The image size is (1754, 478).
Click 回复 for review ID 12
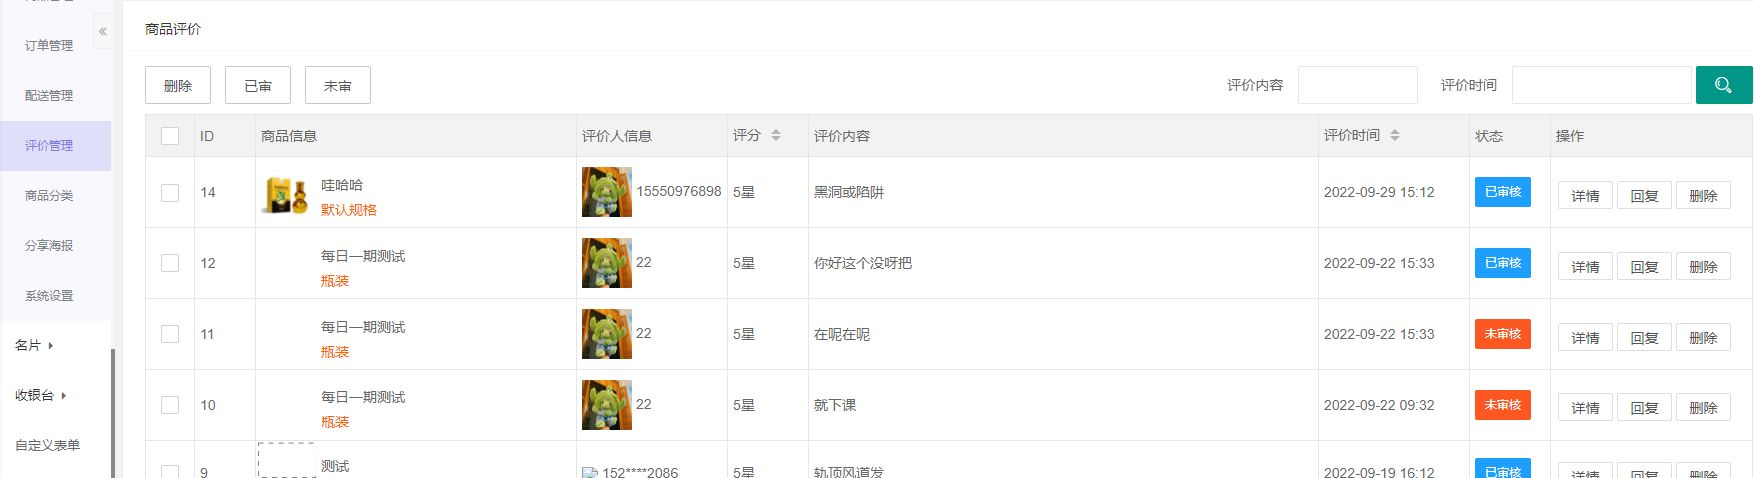point(1644,267)
